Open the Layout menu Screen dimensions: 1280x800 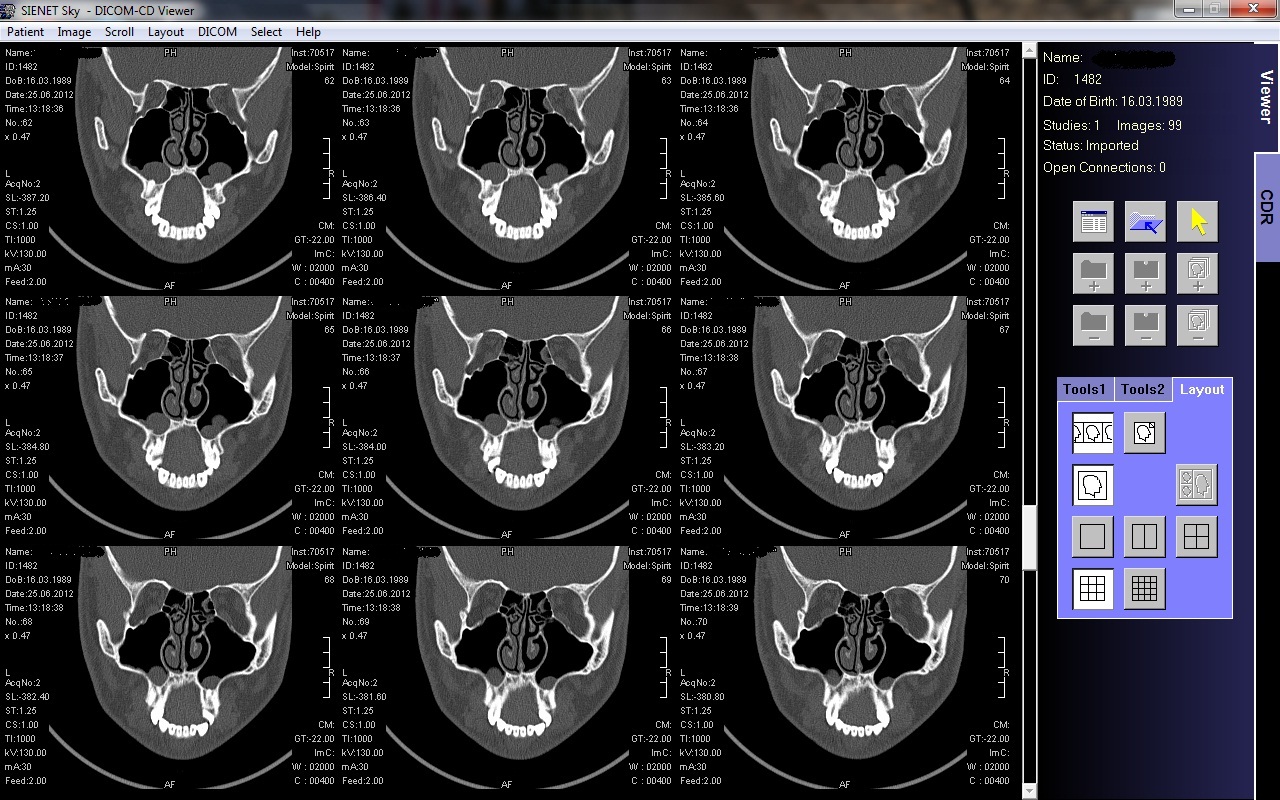coord(166,32)
